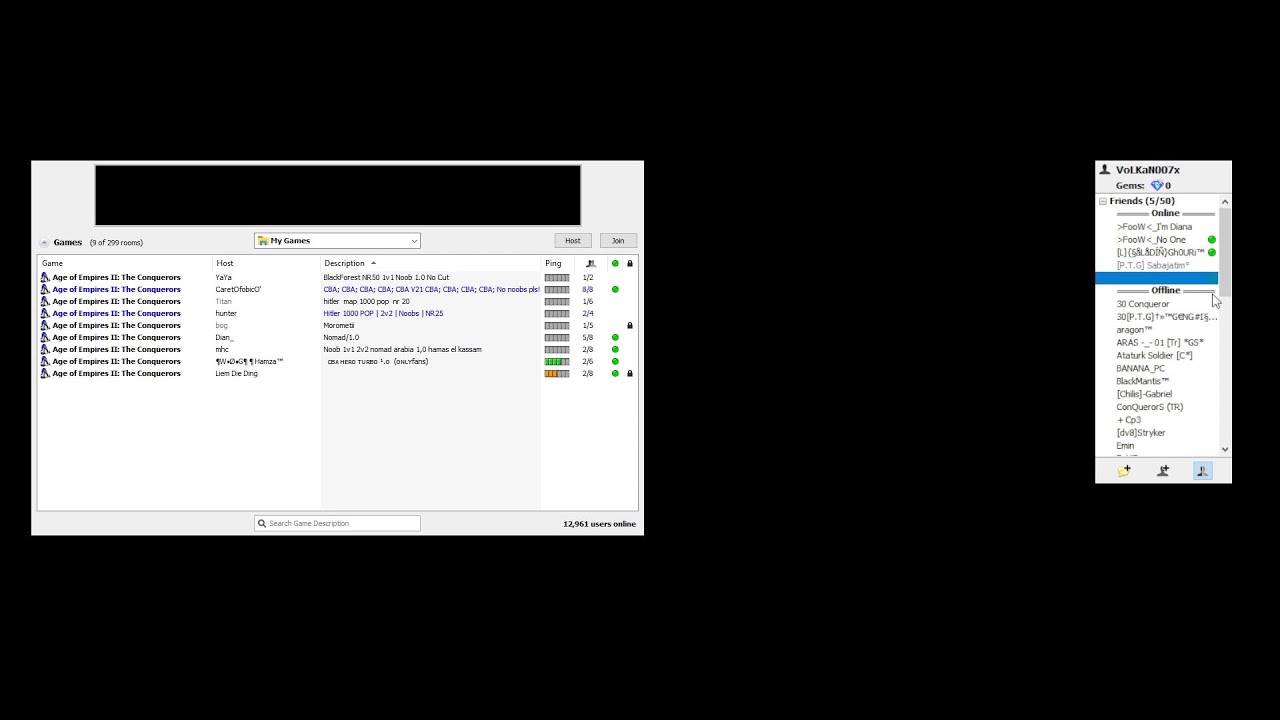Click the green dot in Dian_ row
Image resolution: width=1280 pixels, height=720 pixels.
615,337
